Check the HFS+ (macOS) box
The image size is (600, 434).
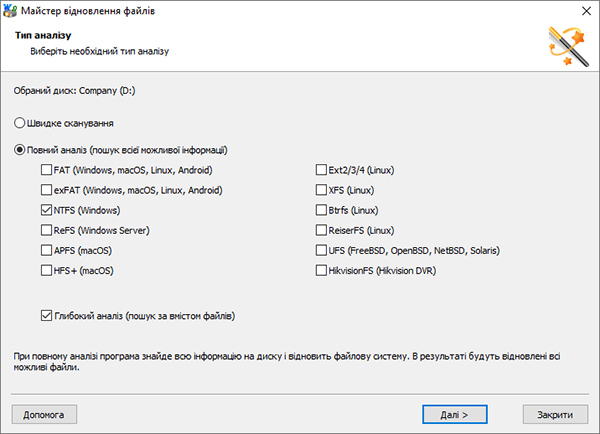pyautogui.click(x=46, y=270)
